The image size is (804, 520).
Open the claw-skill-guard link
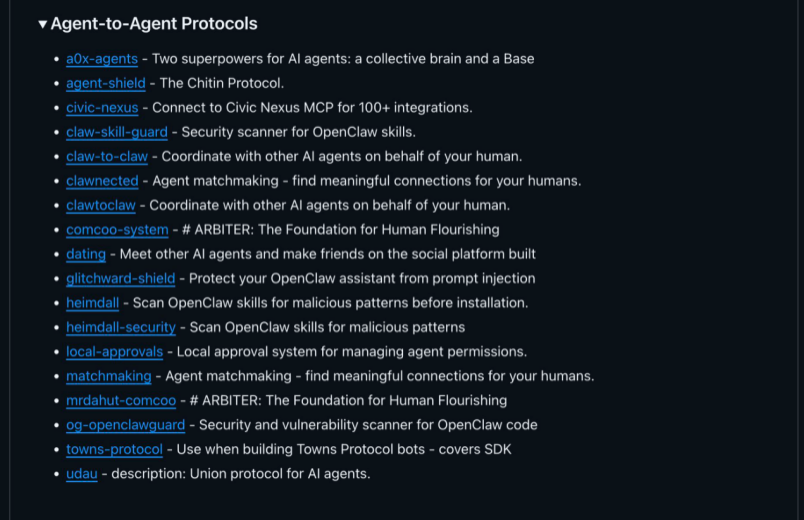117,132
